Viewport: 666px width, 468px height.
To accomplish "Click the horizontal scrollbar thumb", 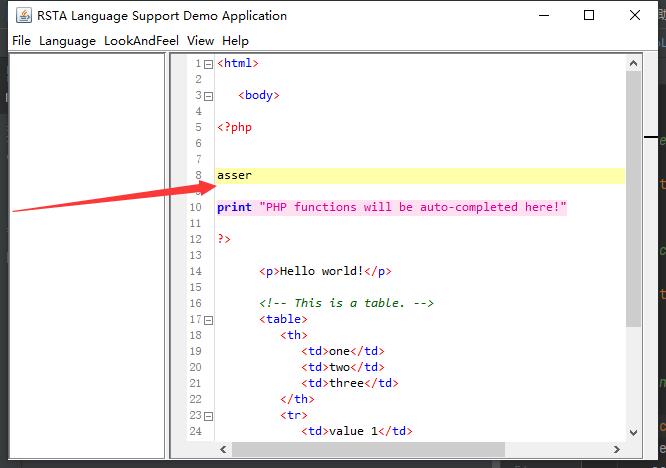I will pyautogui.click(x=368, y=449).
